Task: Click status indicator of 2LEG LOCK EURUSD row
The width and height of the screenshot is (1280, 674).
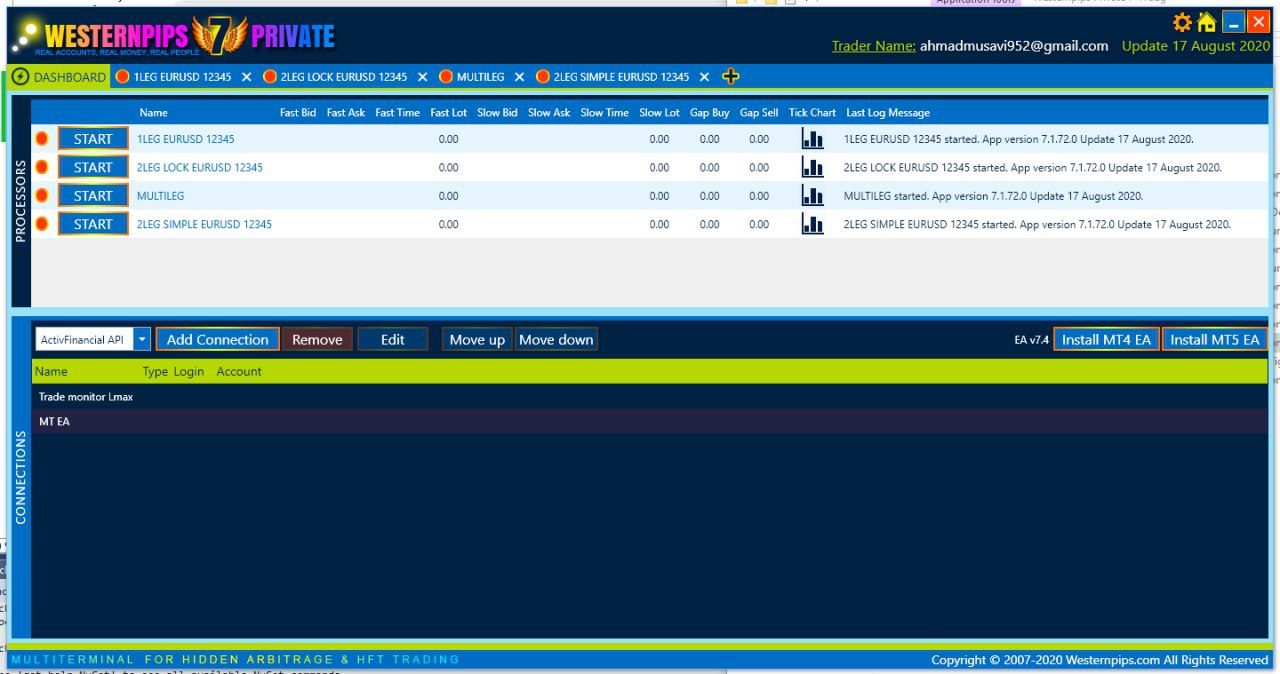Action: click(x=42, y=167)
